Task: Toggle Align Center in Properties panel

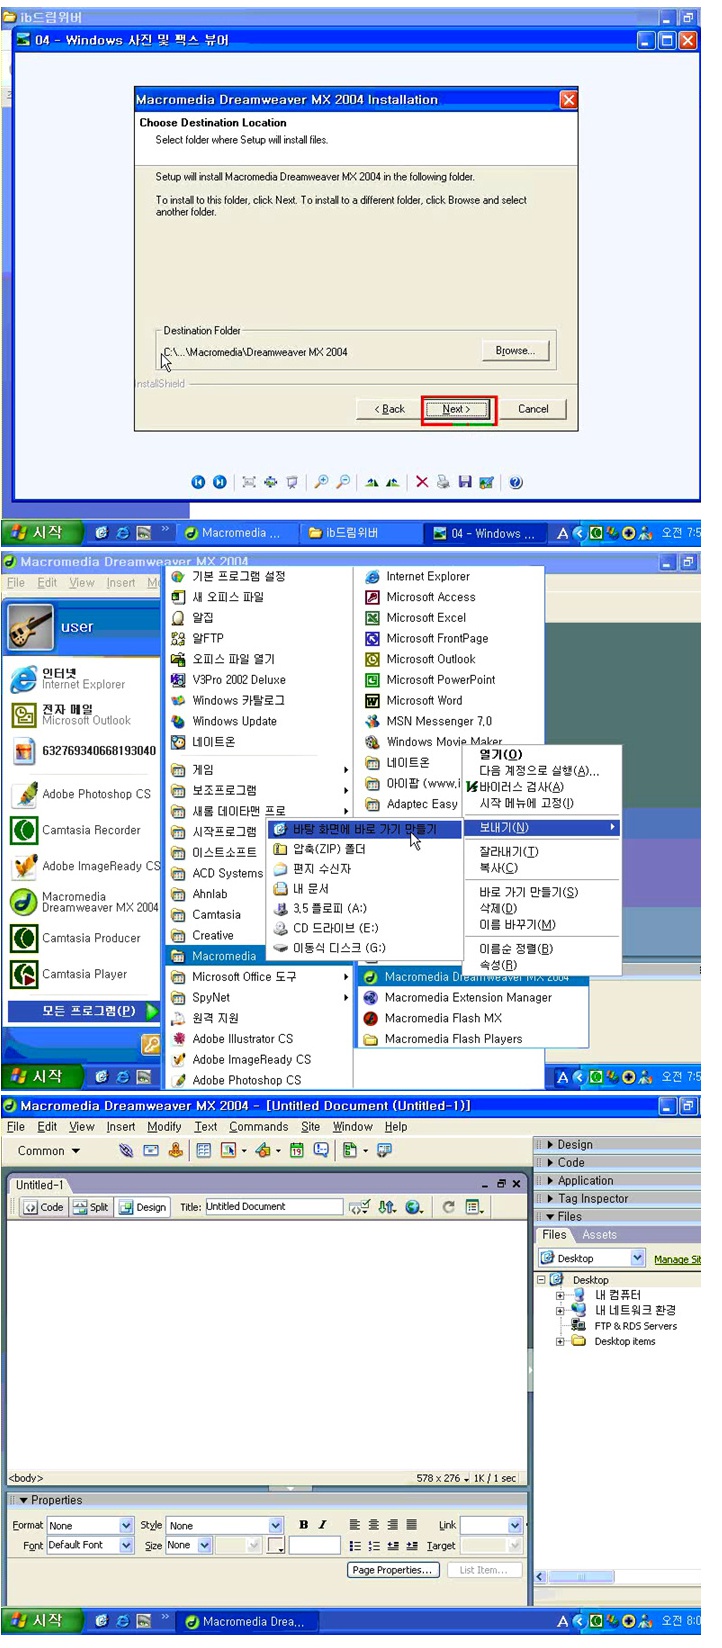Action: (373, 1525)
